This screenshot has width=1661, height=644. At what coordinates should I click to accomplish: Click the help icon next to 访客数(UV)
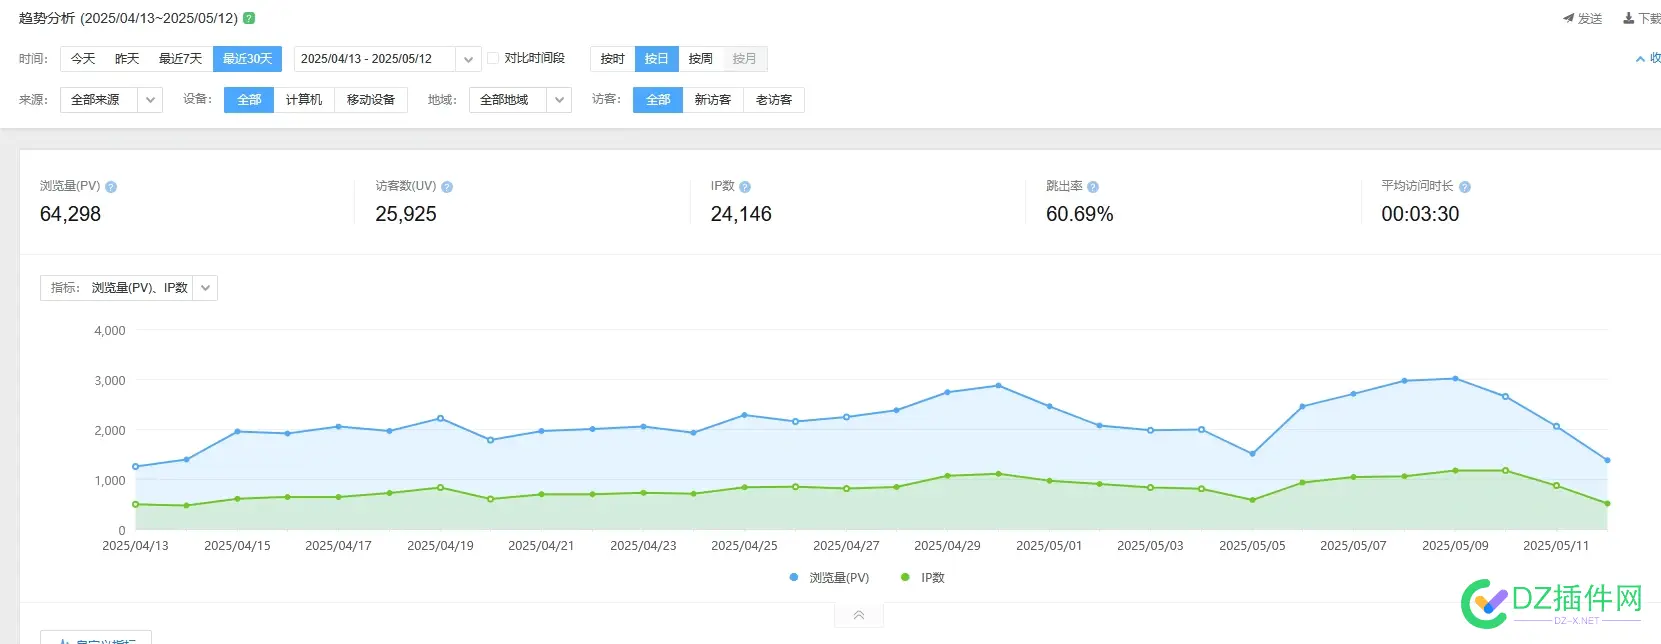[447, 187]
